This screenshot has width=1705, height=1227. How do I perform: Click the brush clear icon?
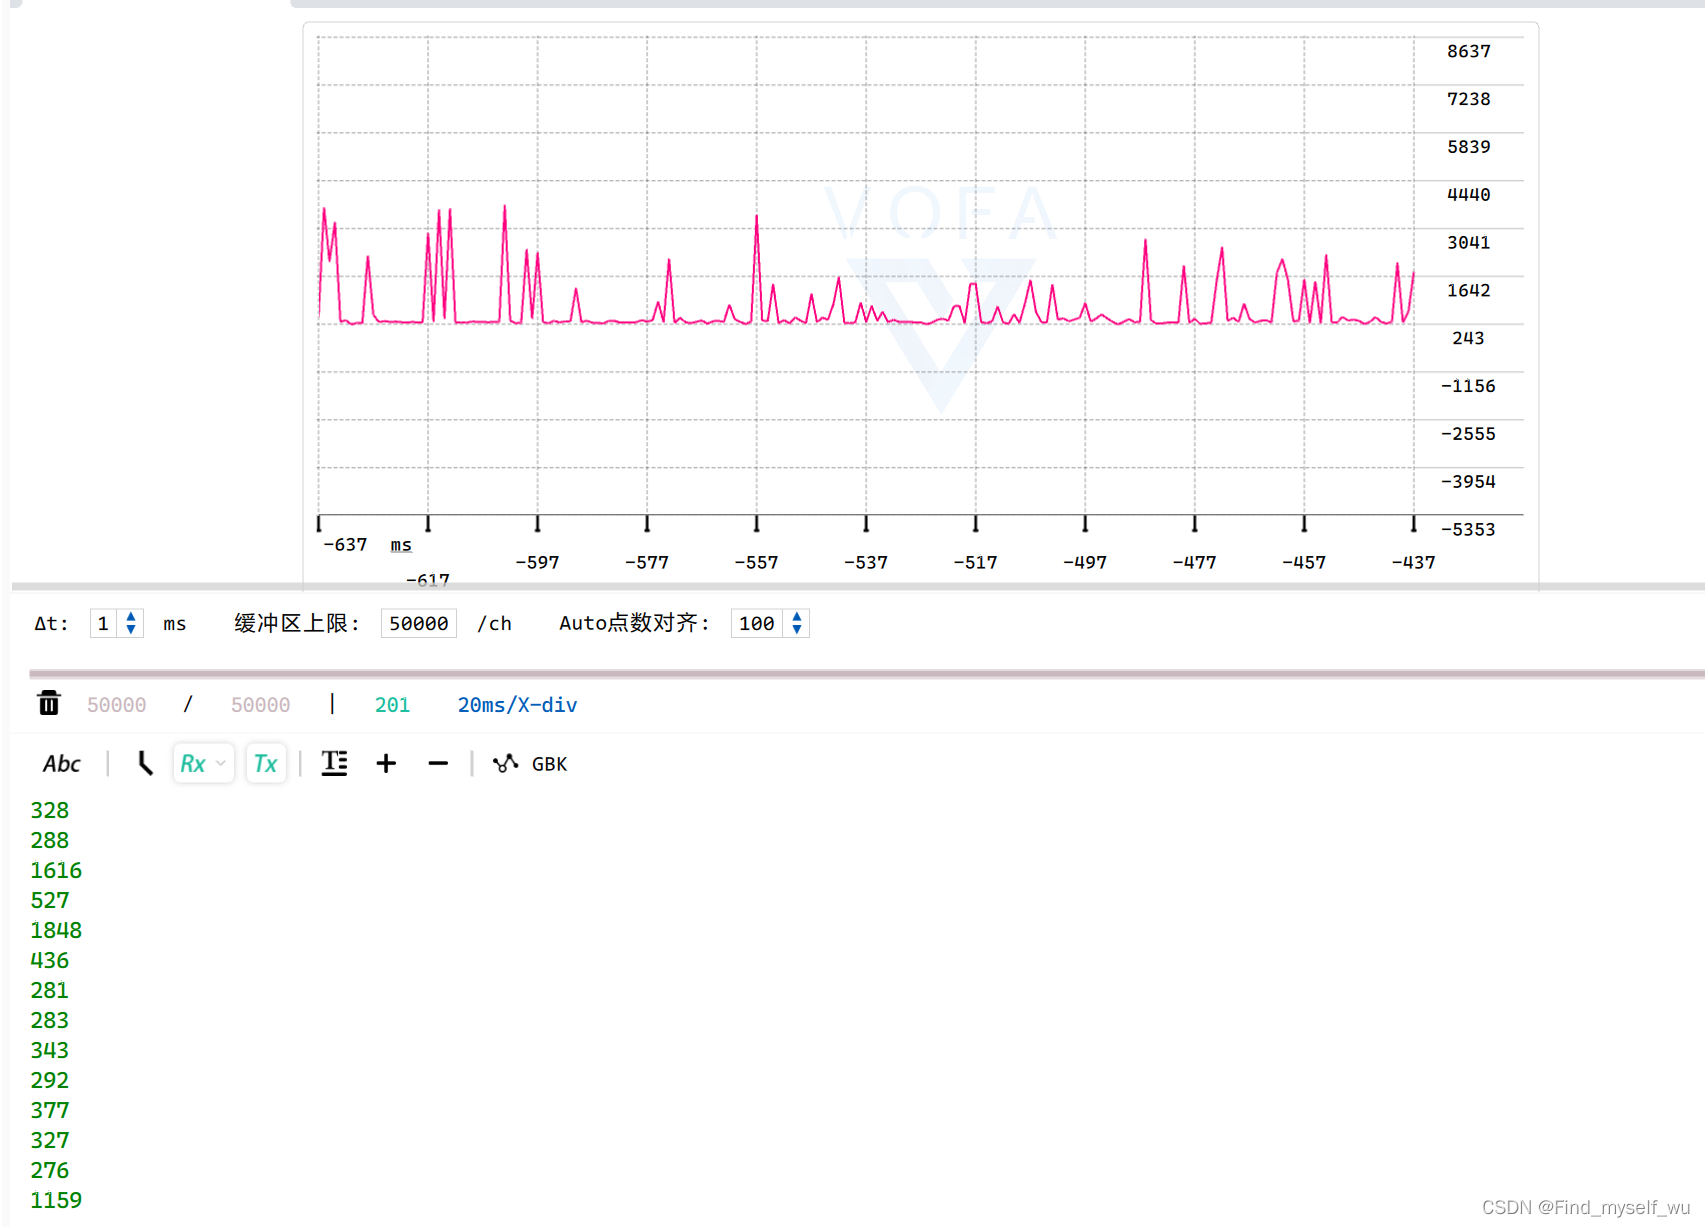(x=145, y=764)
